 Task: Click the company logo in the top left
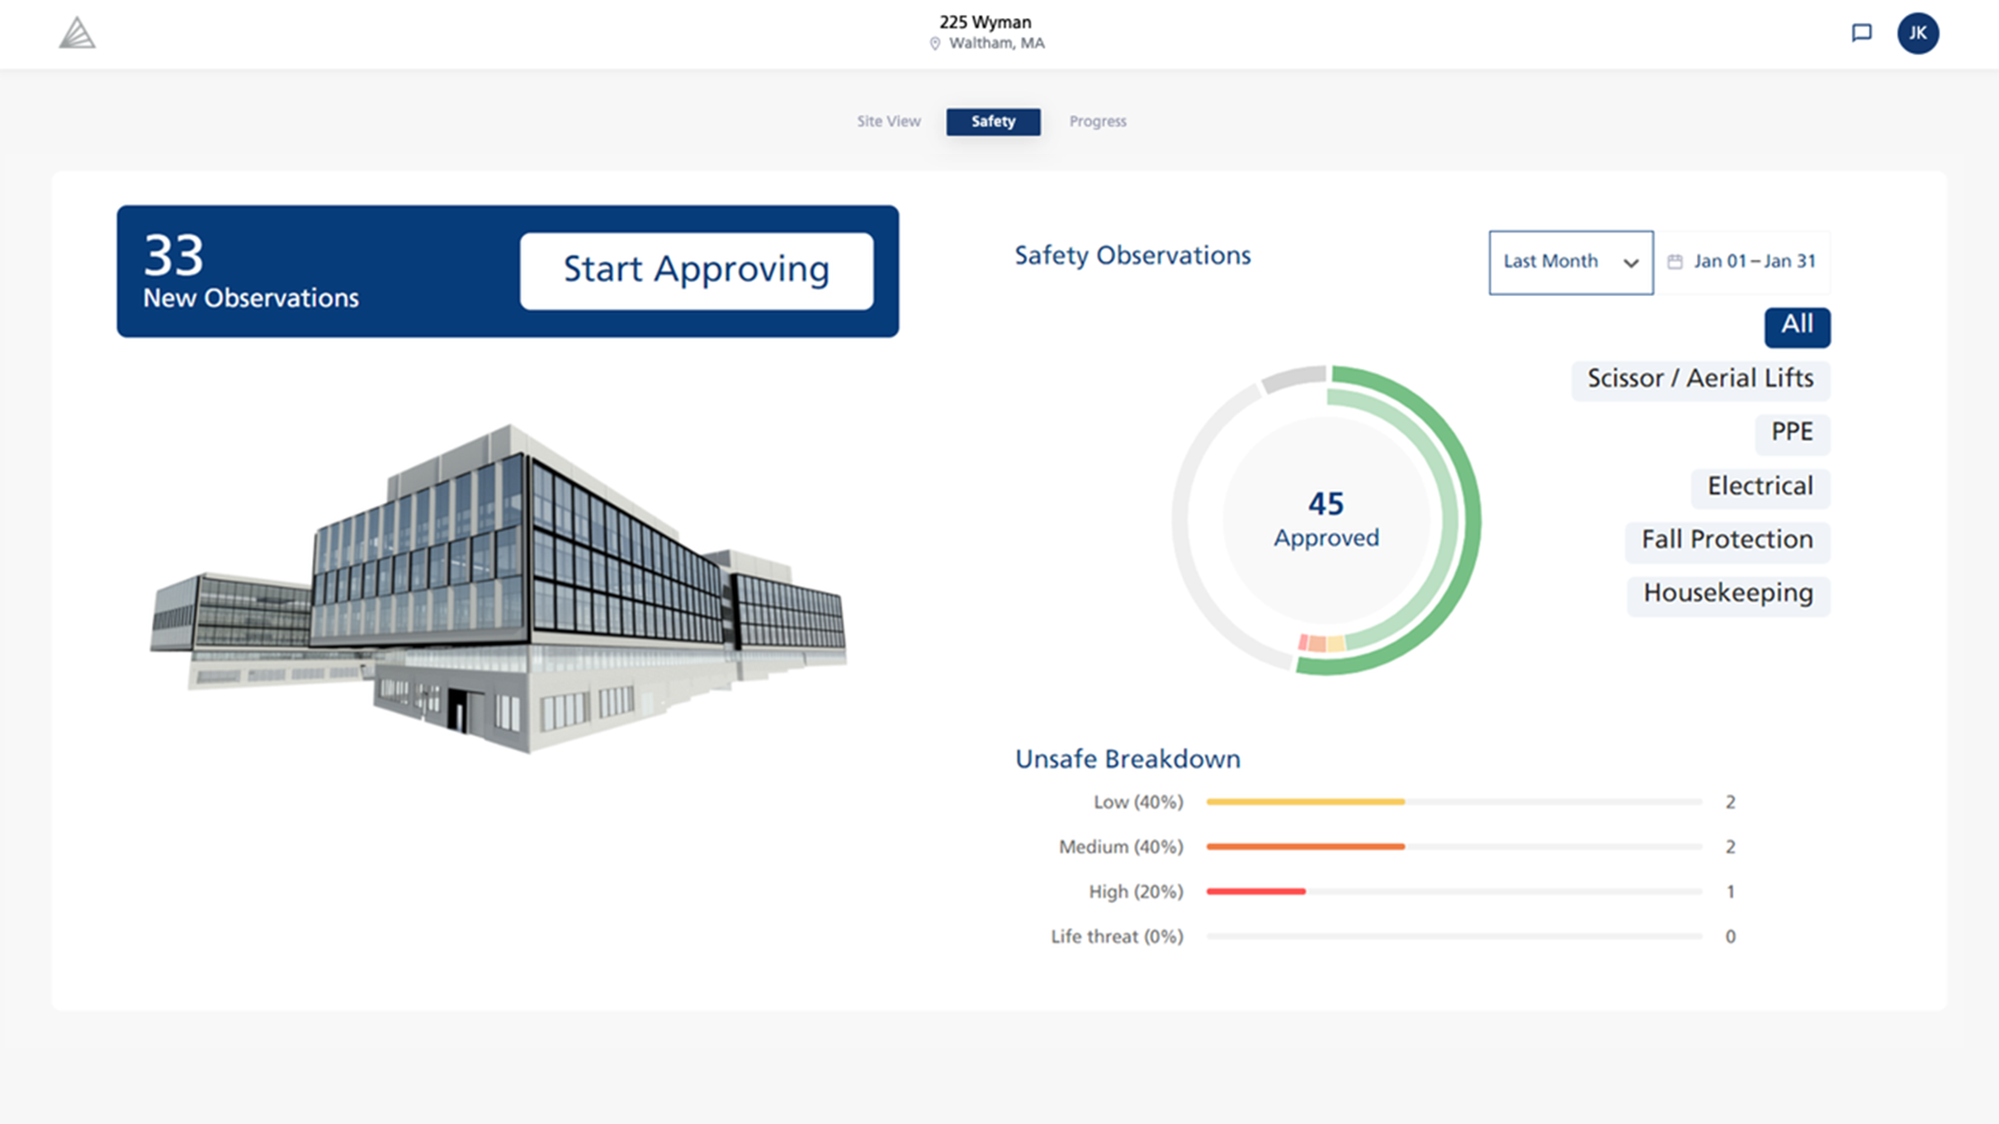[76, 32]
